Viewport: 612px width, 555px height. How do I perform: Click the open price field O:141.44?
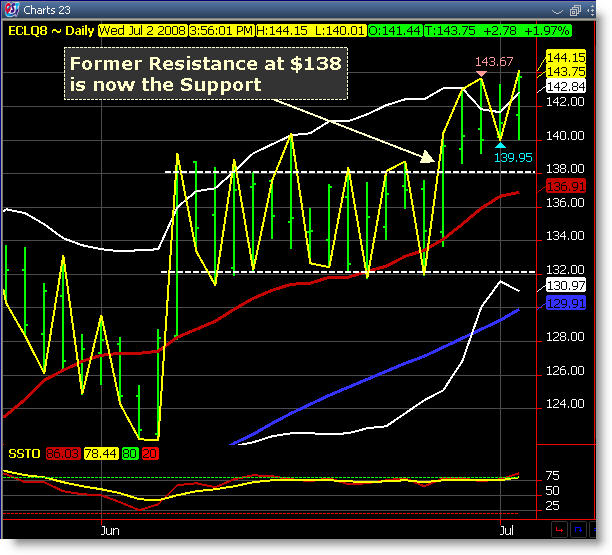[x=395, y=31]
